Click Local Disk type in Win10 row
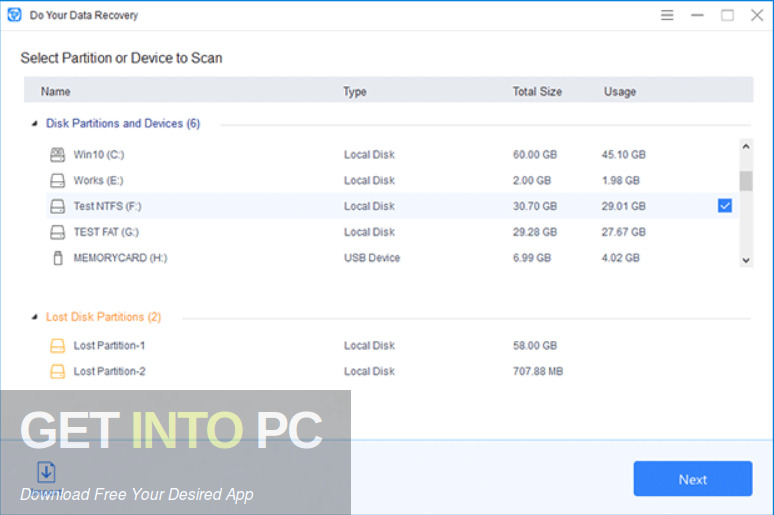 point(369,155)
